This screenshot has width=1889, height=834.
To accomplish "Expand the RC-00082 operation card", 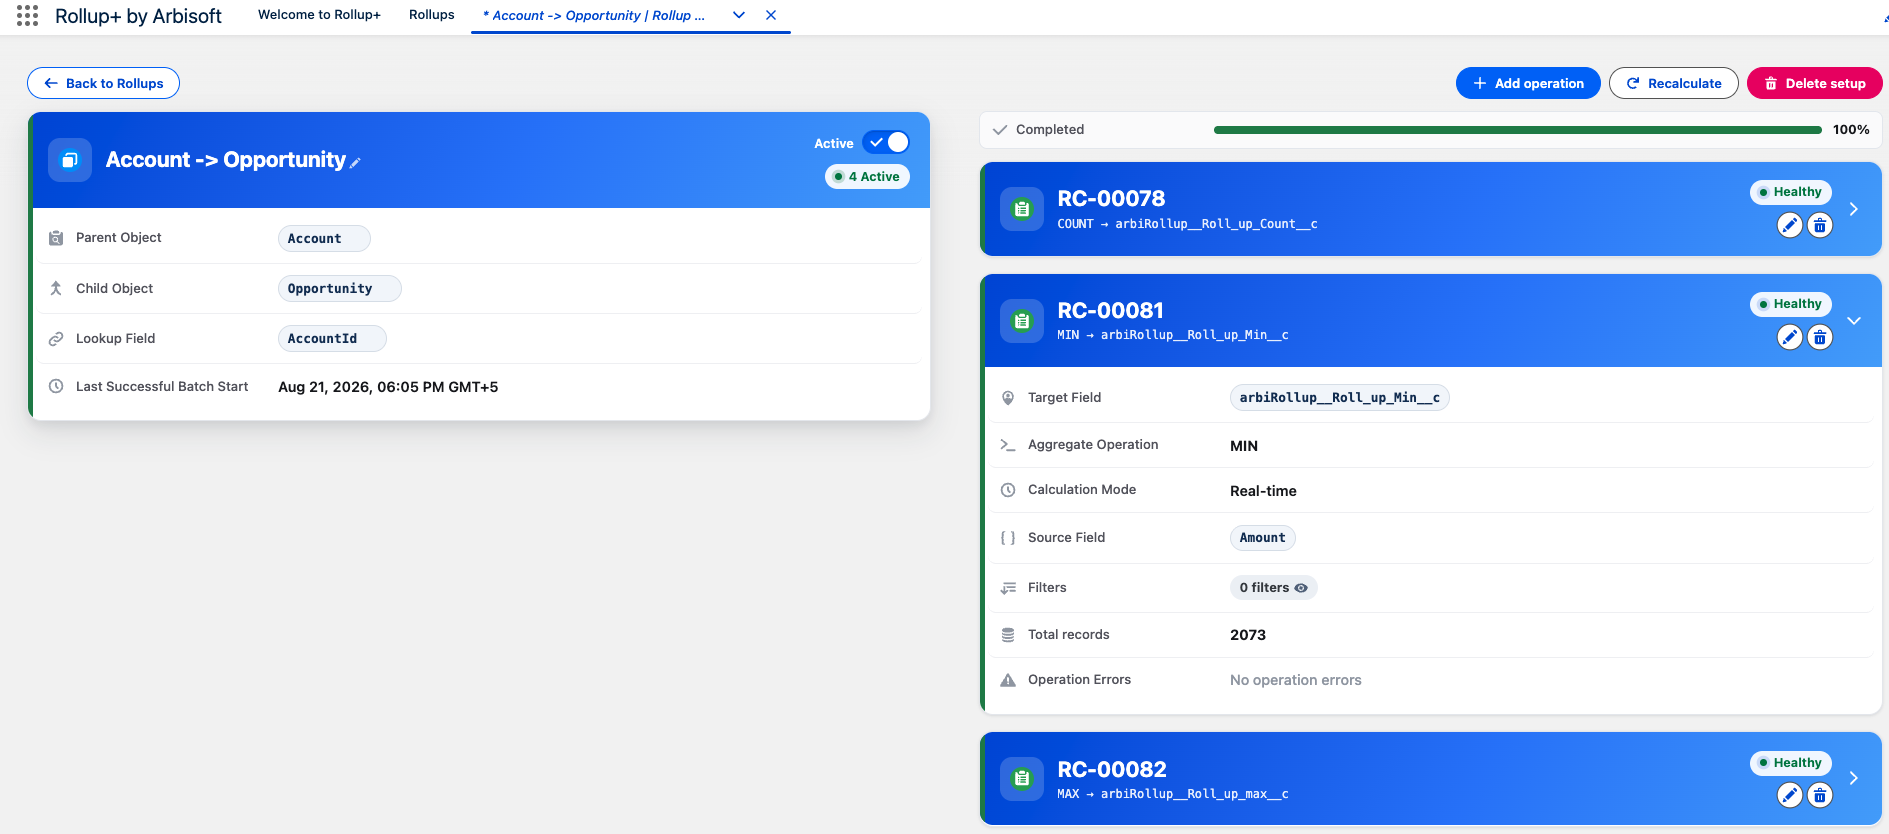I will click(1854, 778).
